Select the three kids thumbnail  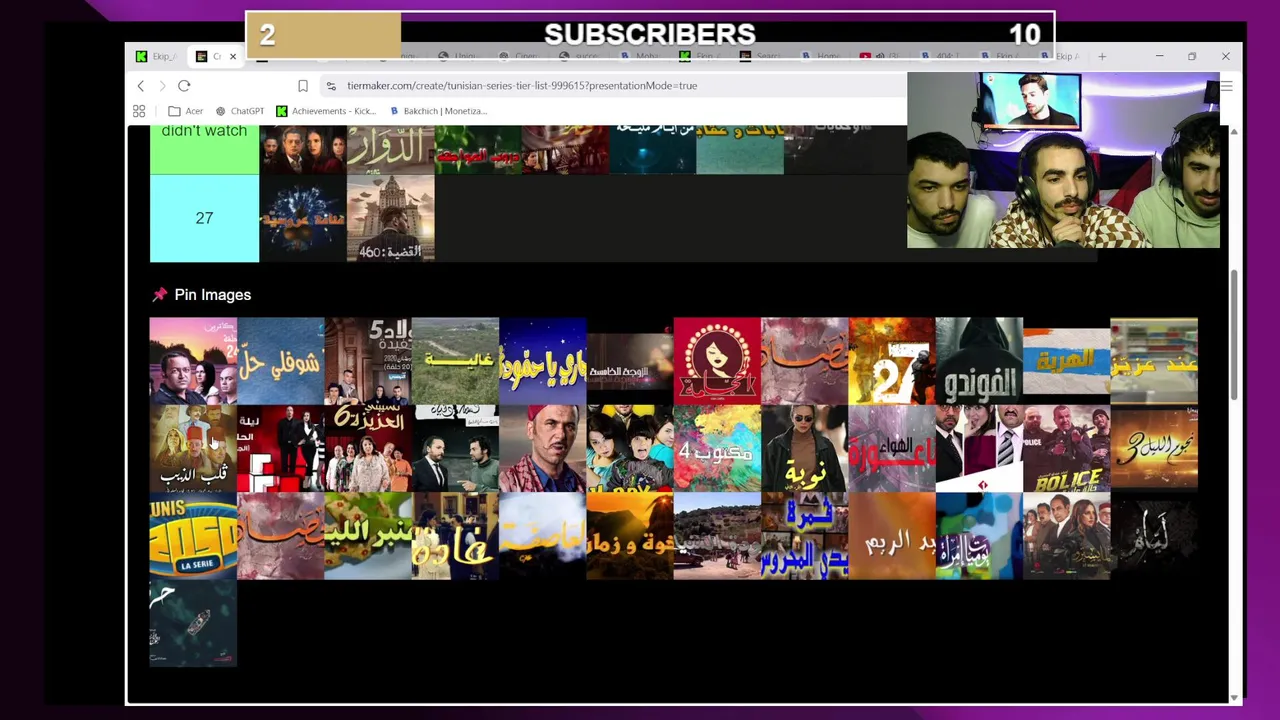pyautogui.click(x=630, y=449)
